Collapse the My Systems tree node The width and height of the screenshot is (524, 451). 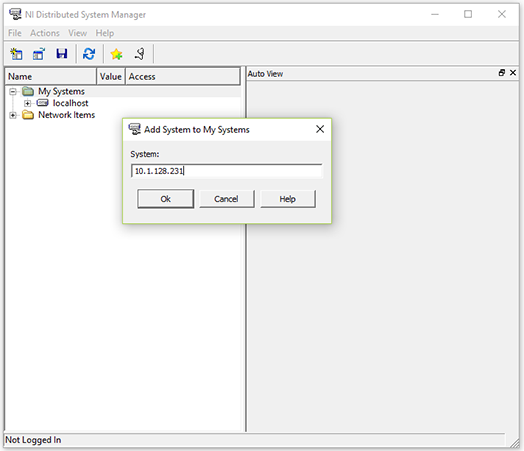coord(13,91)
